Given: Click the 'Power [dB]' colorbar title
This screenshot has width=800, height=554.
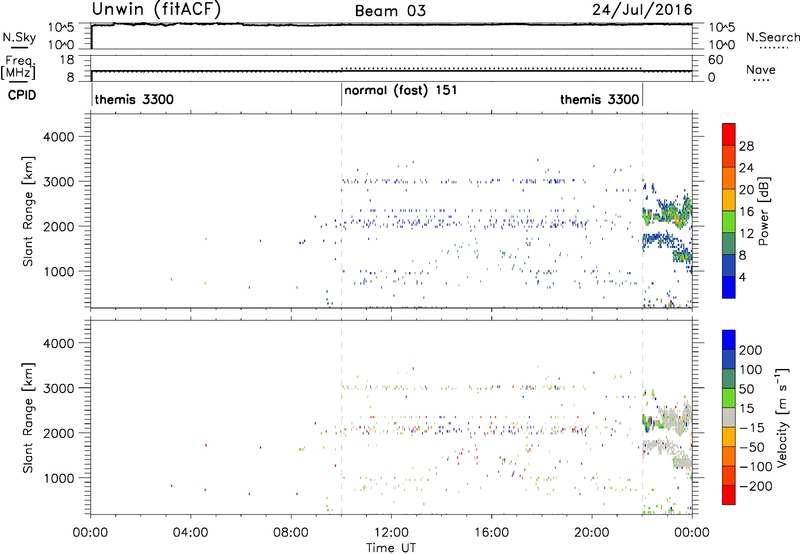Looking at the screenshot, I should (x=763, y=211).
